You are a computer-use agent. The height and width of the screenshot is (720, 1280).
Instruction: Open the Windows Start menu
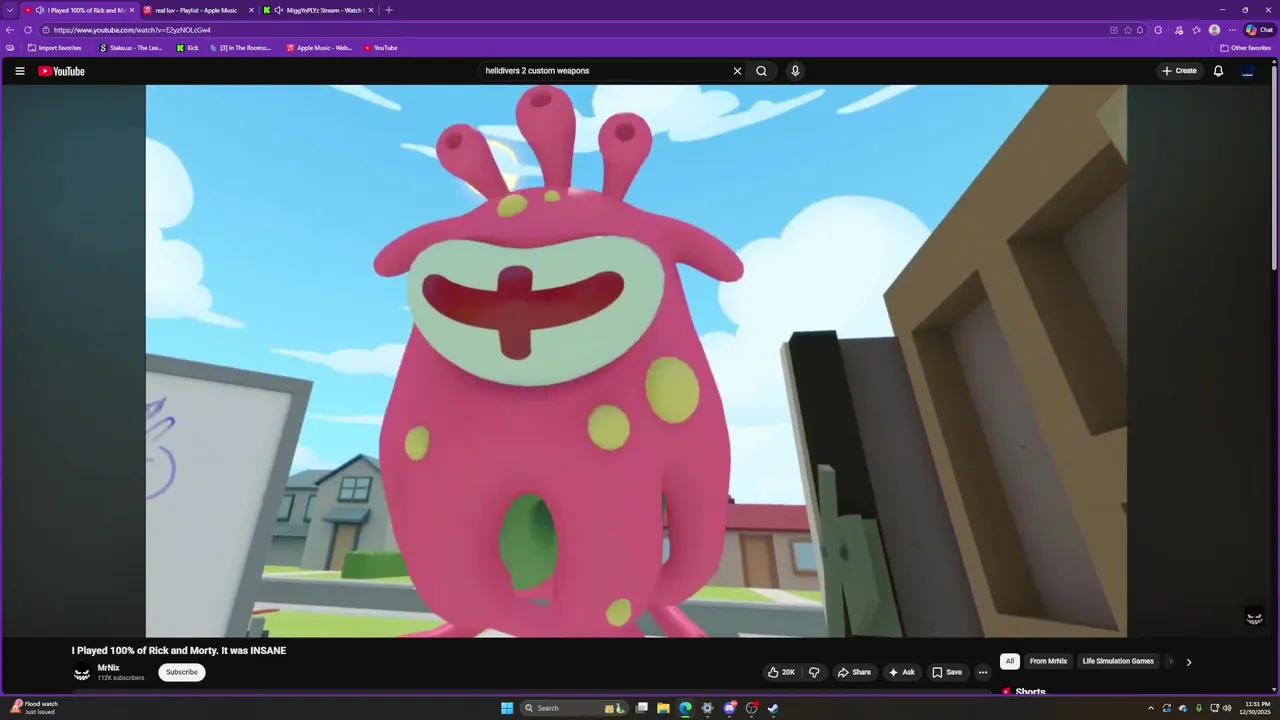click(507, 708)
